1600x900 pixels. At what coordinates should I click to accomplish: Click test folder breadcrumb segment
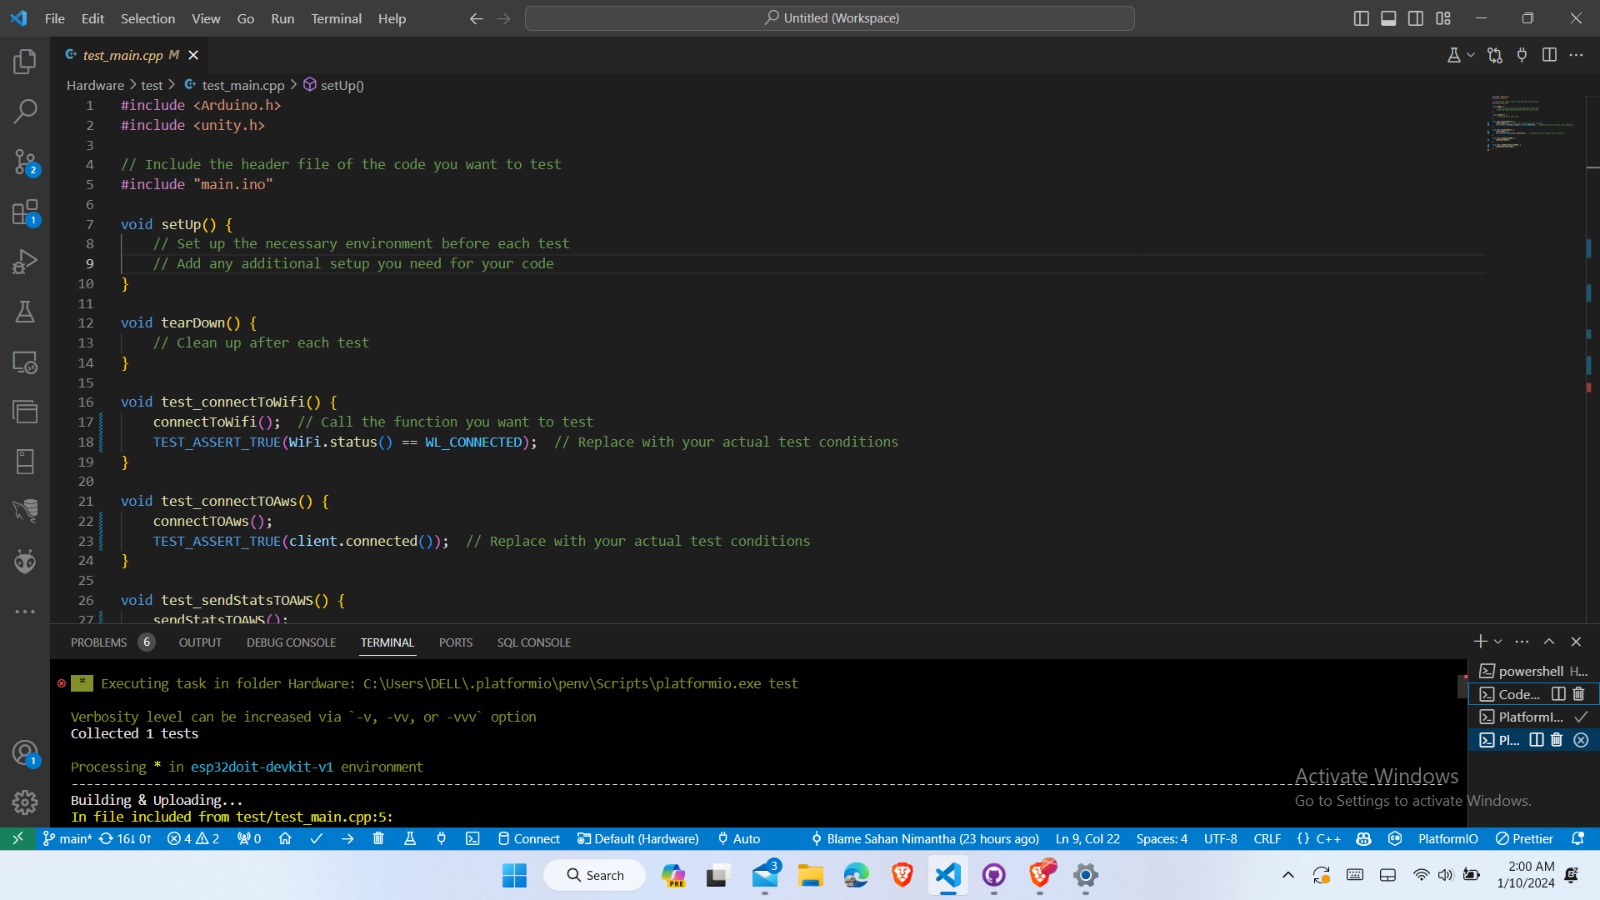tap(152, 85)
